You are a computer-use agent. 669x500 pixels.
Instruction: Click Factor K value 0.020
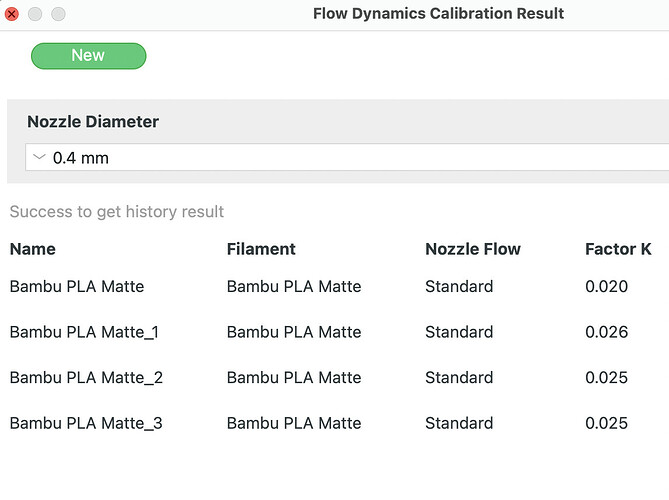(x=606, y=286)
